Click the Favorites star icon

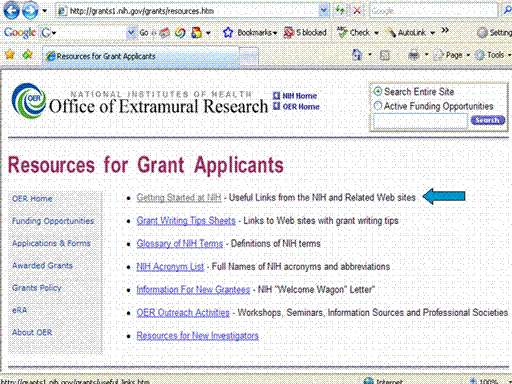pos(10,54)
